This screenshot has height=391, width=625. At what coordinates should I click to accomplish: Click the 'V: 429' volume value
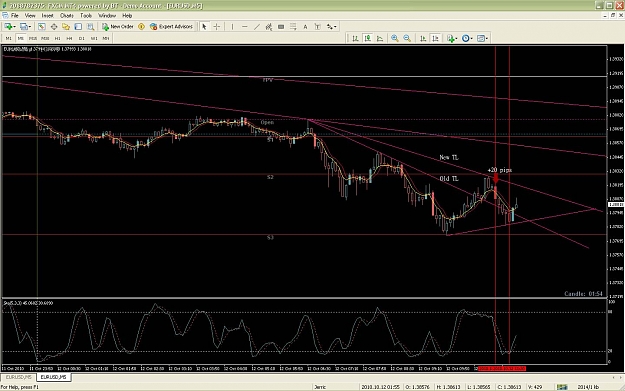[x=535, y=387]
